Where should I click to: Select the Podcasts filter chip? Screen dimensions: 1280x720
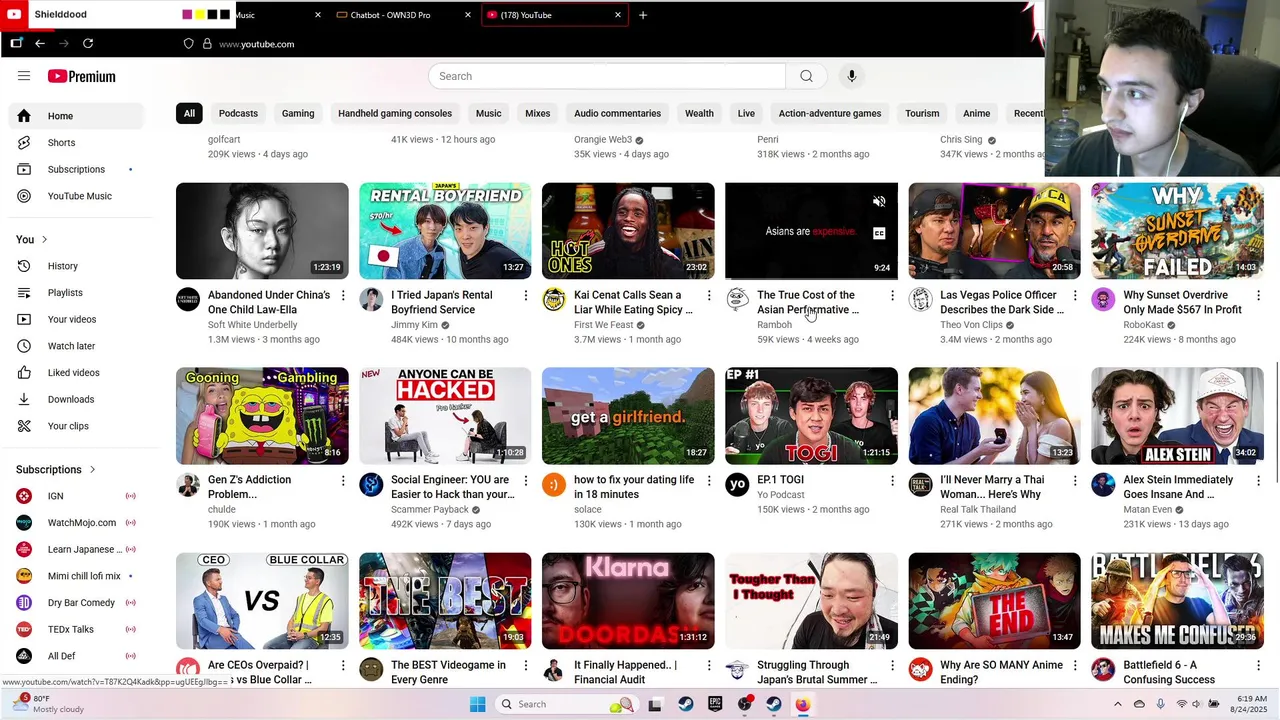tap(238, 113)
